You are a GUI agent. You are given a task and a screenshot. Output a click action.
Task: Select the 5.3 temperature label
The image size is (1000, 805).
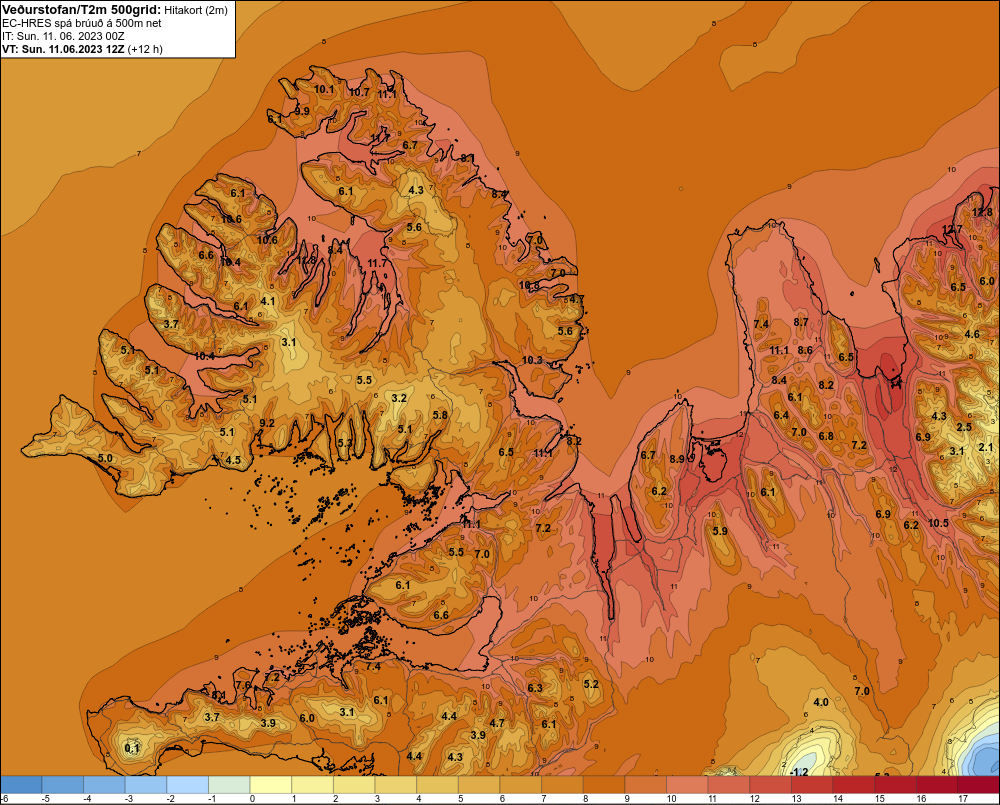click(x=344, y=443)
